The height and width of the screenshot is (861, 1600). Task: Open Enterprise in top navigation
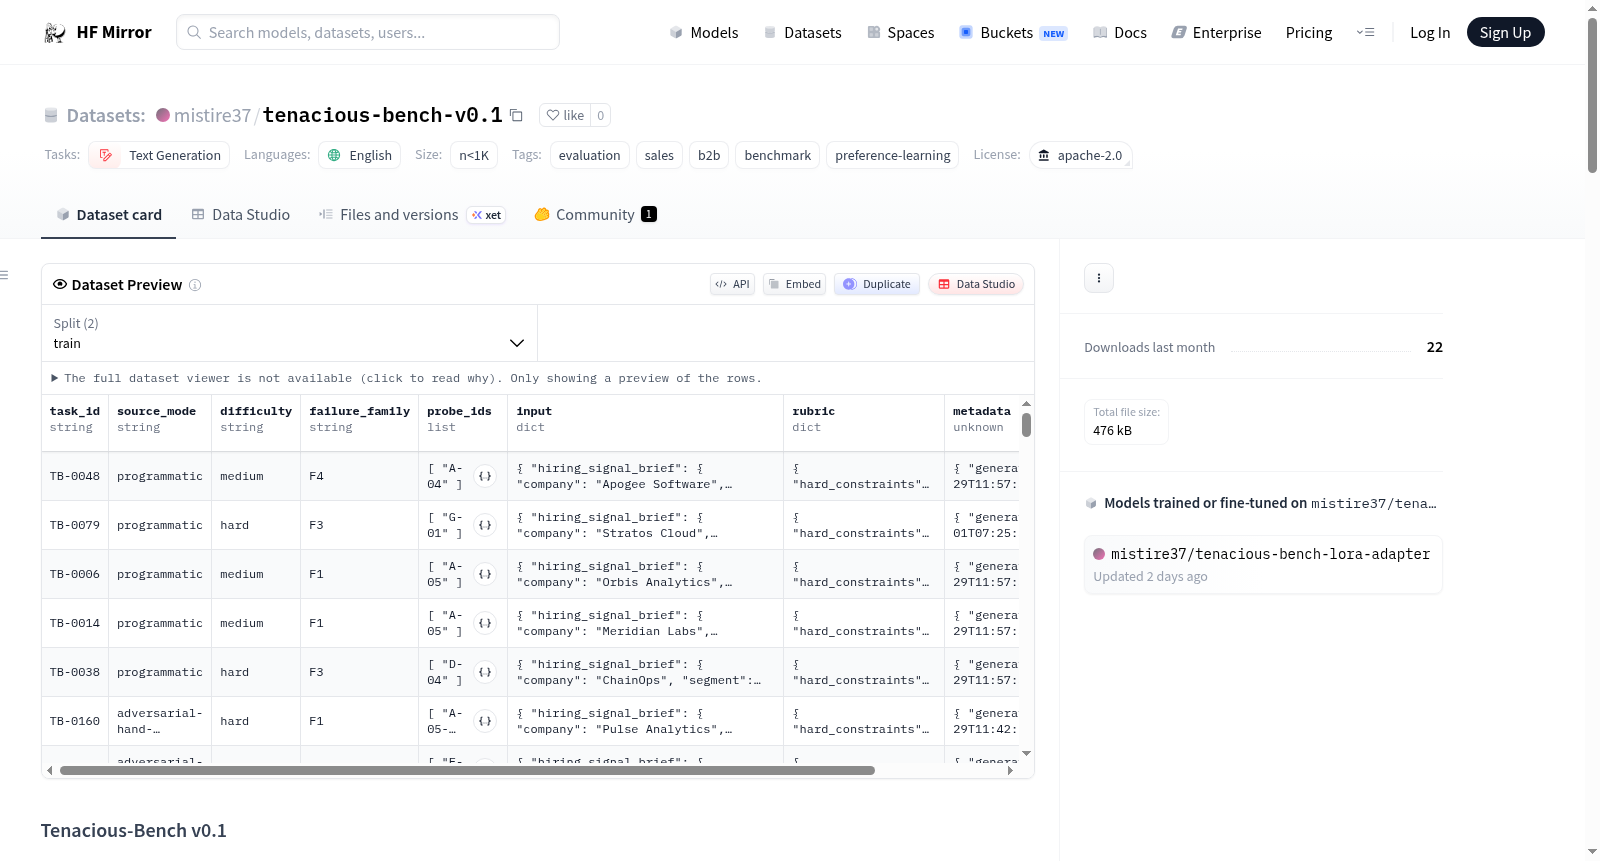click(x=1217, y=33)
